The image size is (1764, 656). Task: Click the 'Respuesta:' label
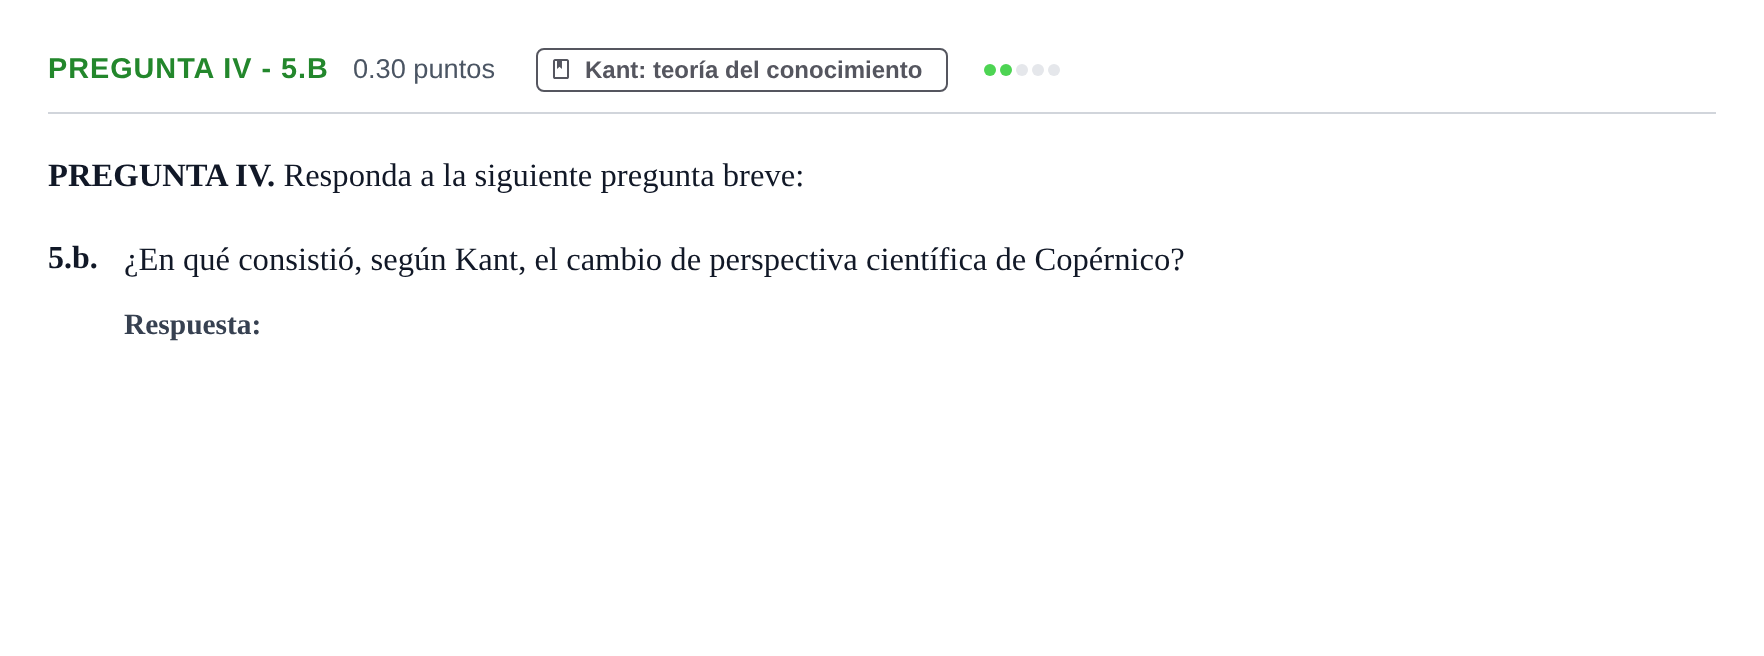tap(192, 325)
